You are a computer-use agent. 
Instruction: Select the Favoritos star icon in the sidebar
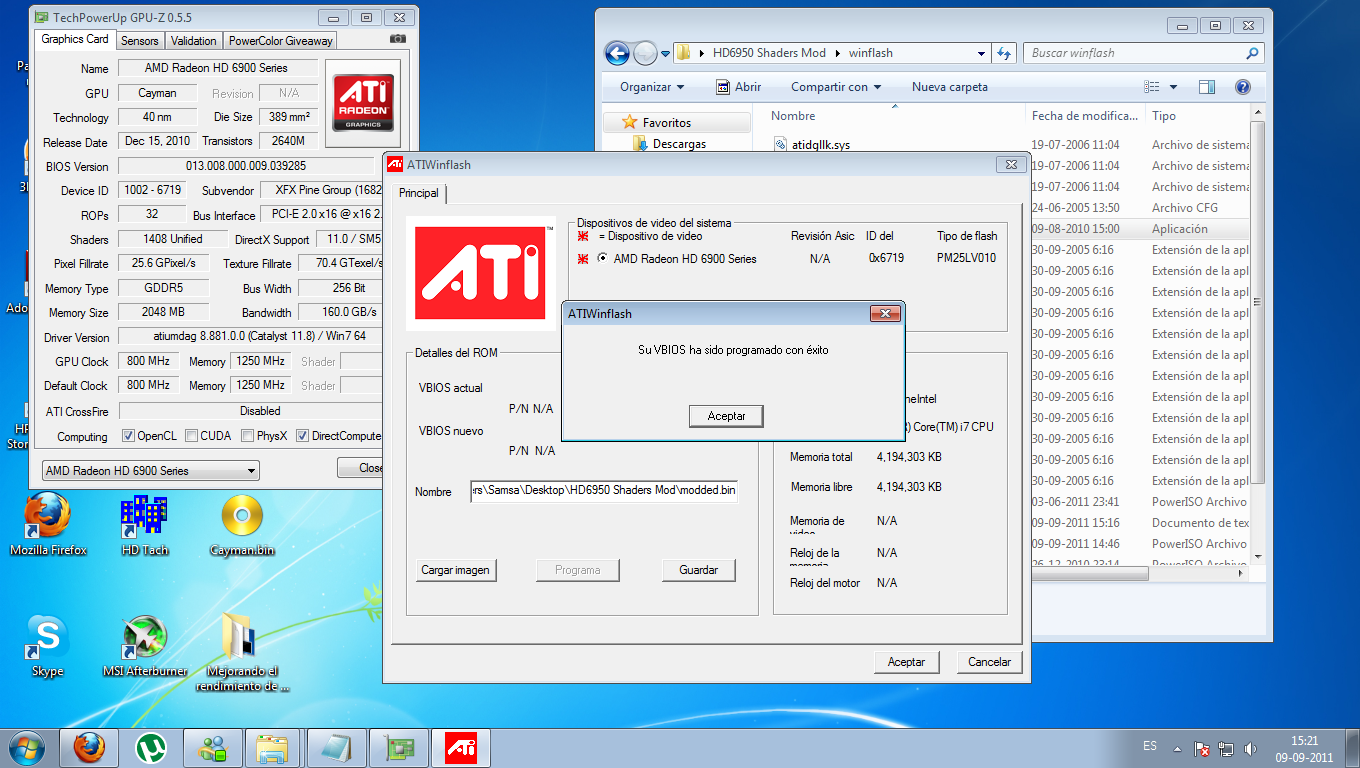pos(629,122)
